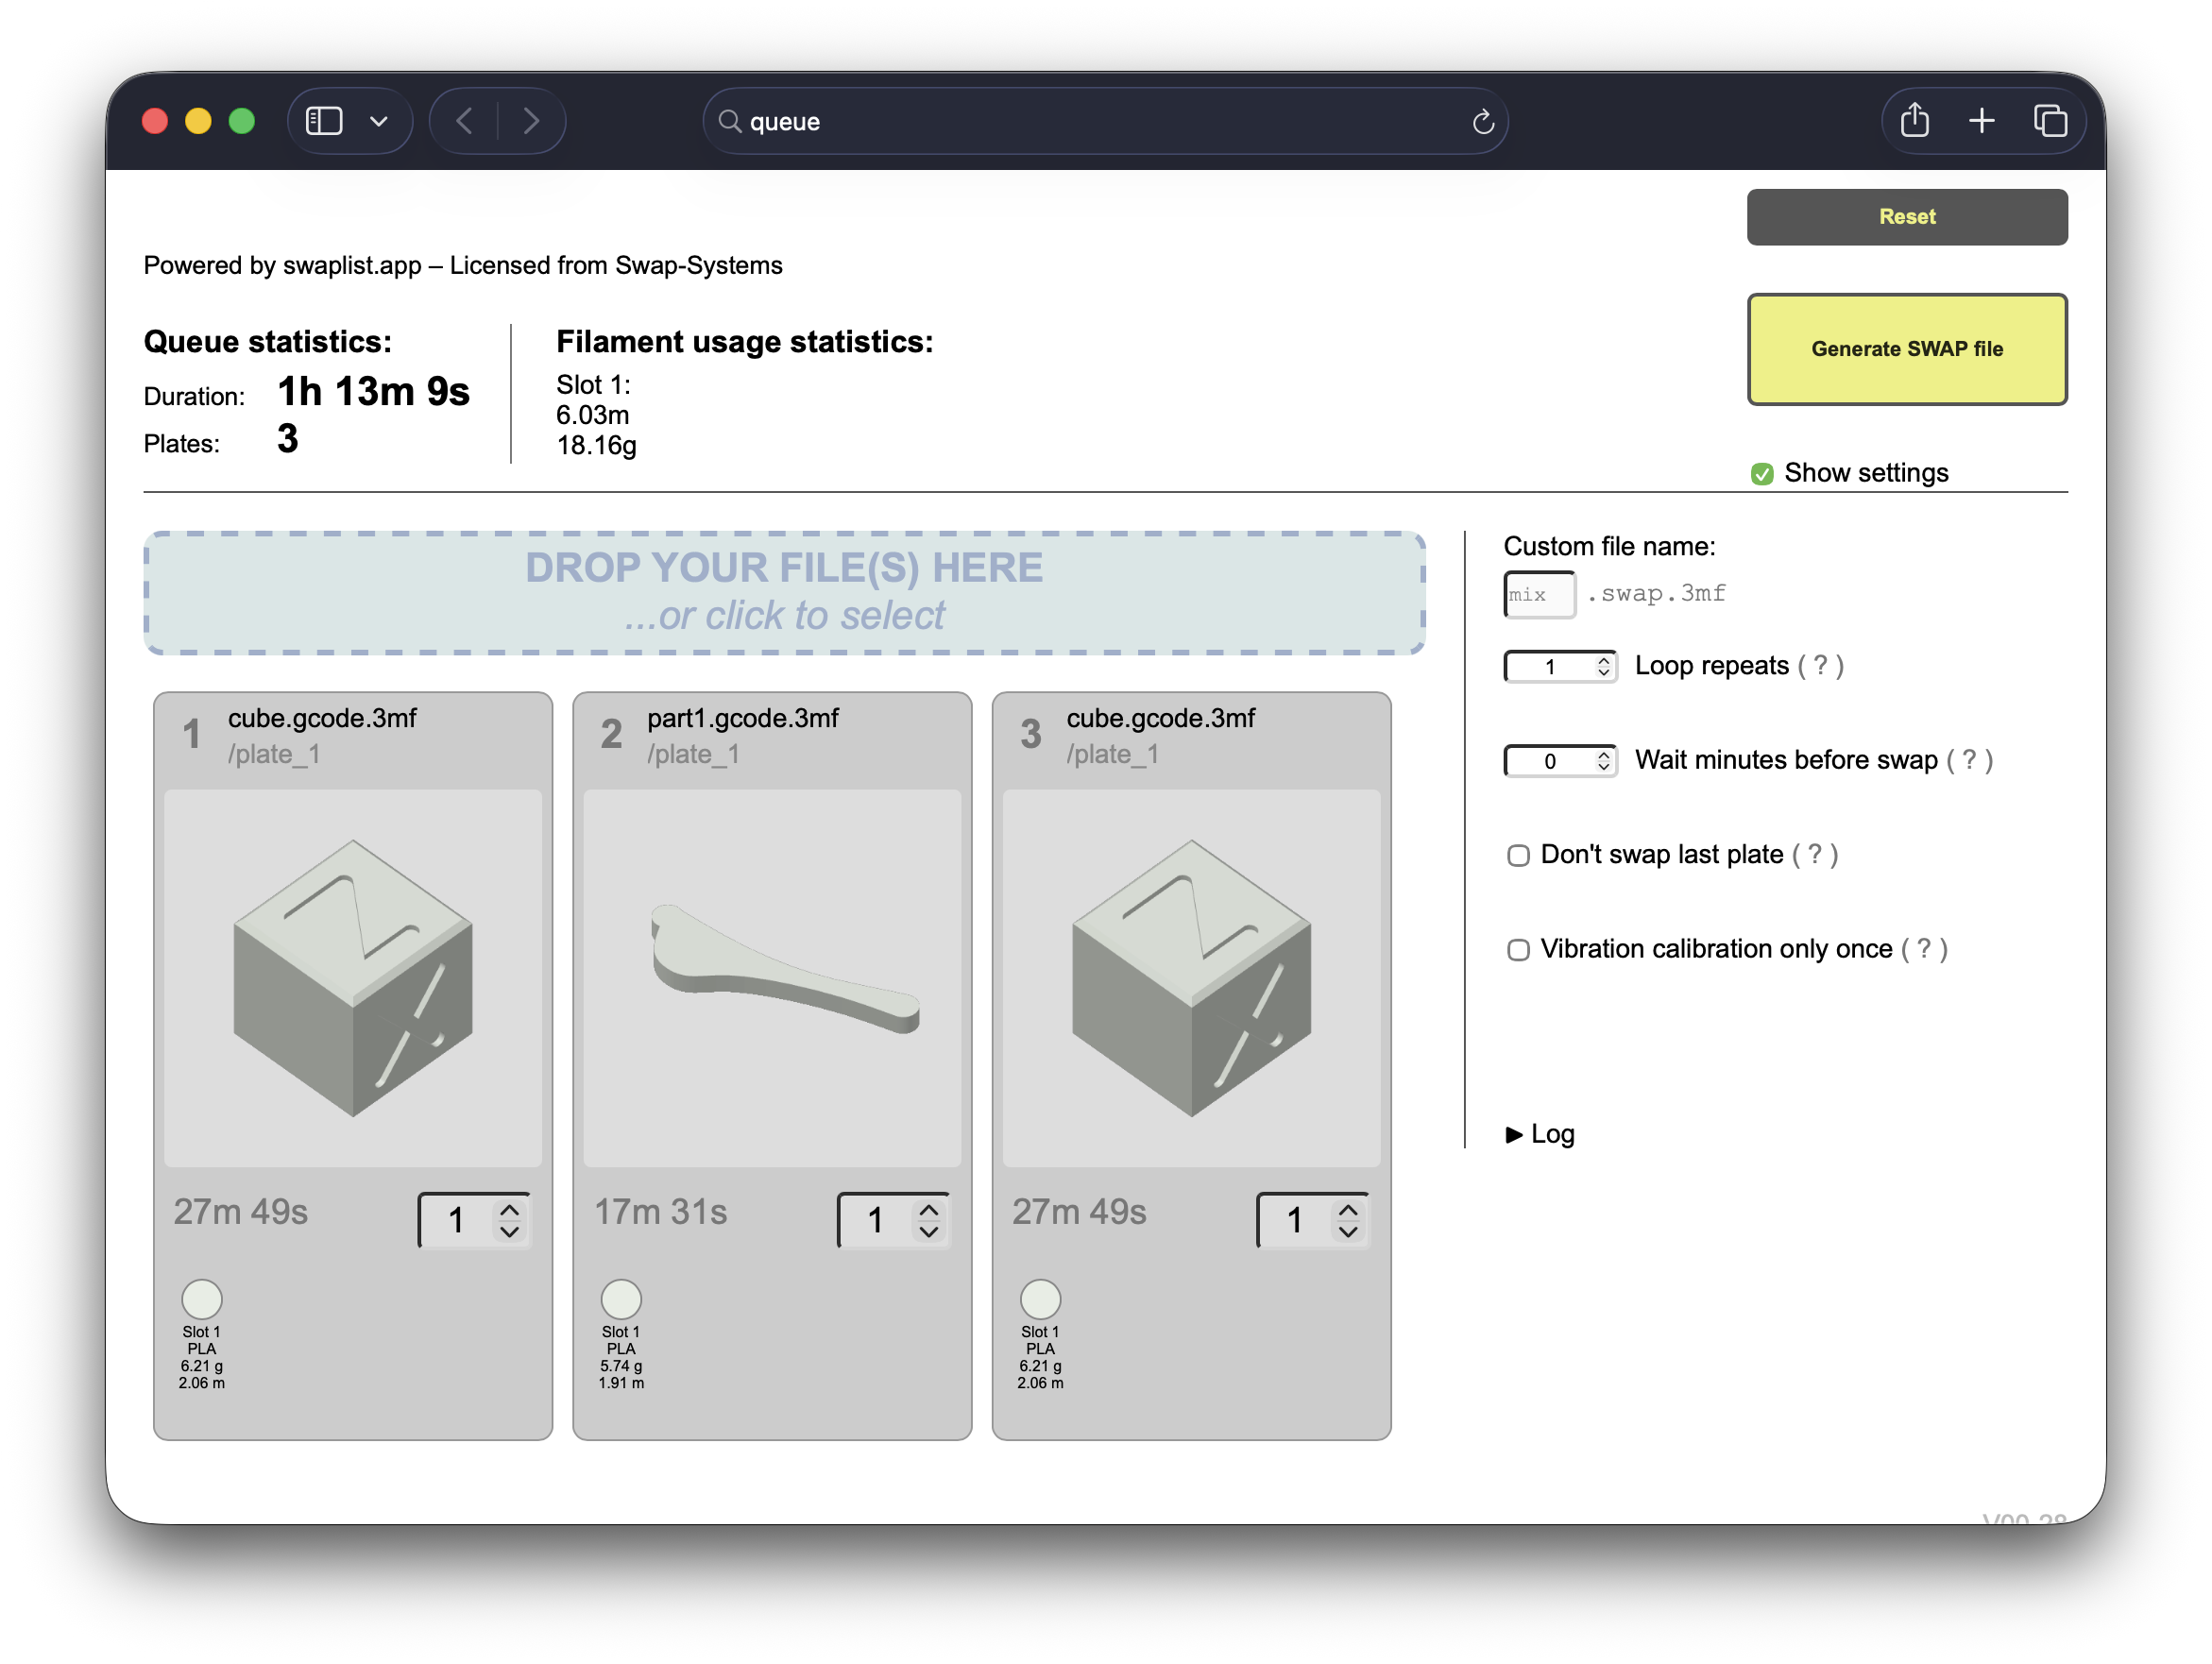This screenshot has height=1664, width=2212.
Task: Click the 1h 13m 9s queue duration
Action: pos(373,392)
